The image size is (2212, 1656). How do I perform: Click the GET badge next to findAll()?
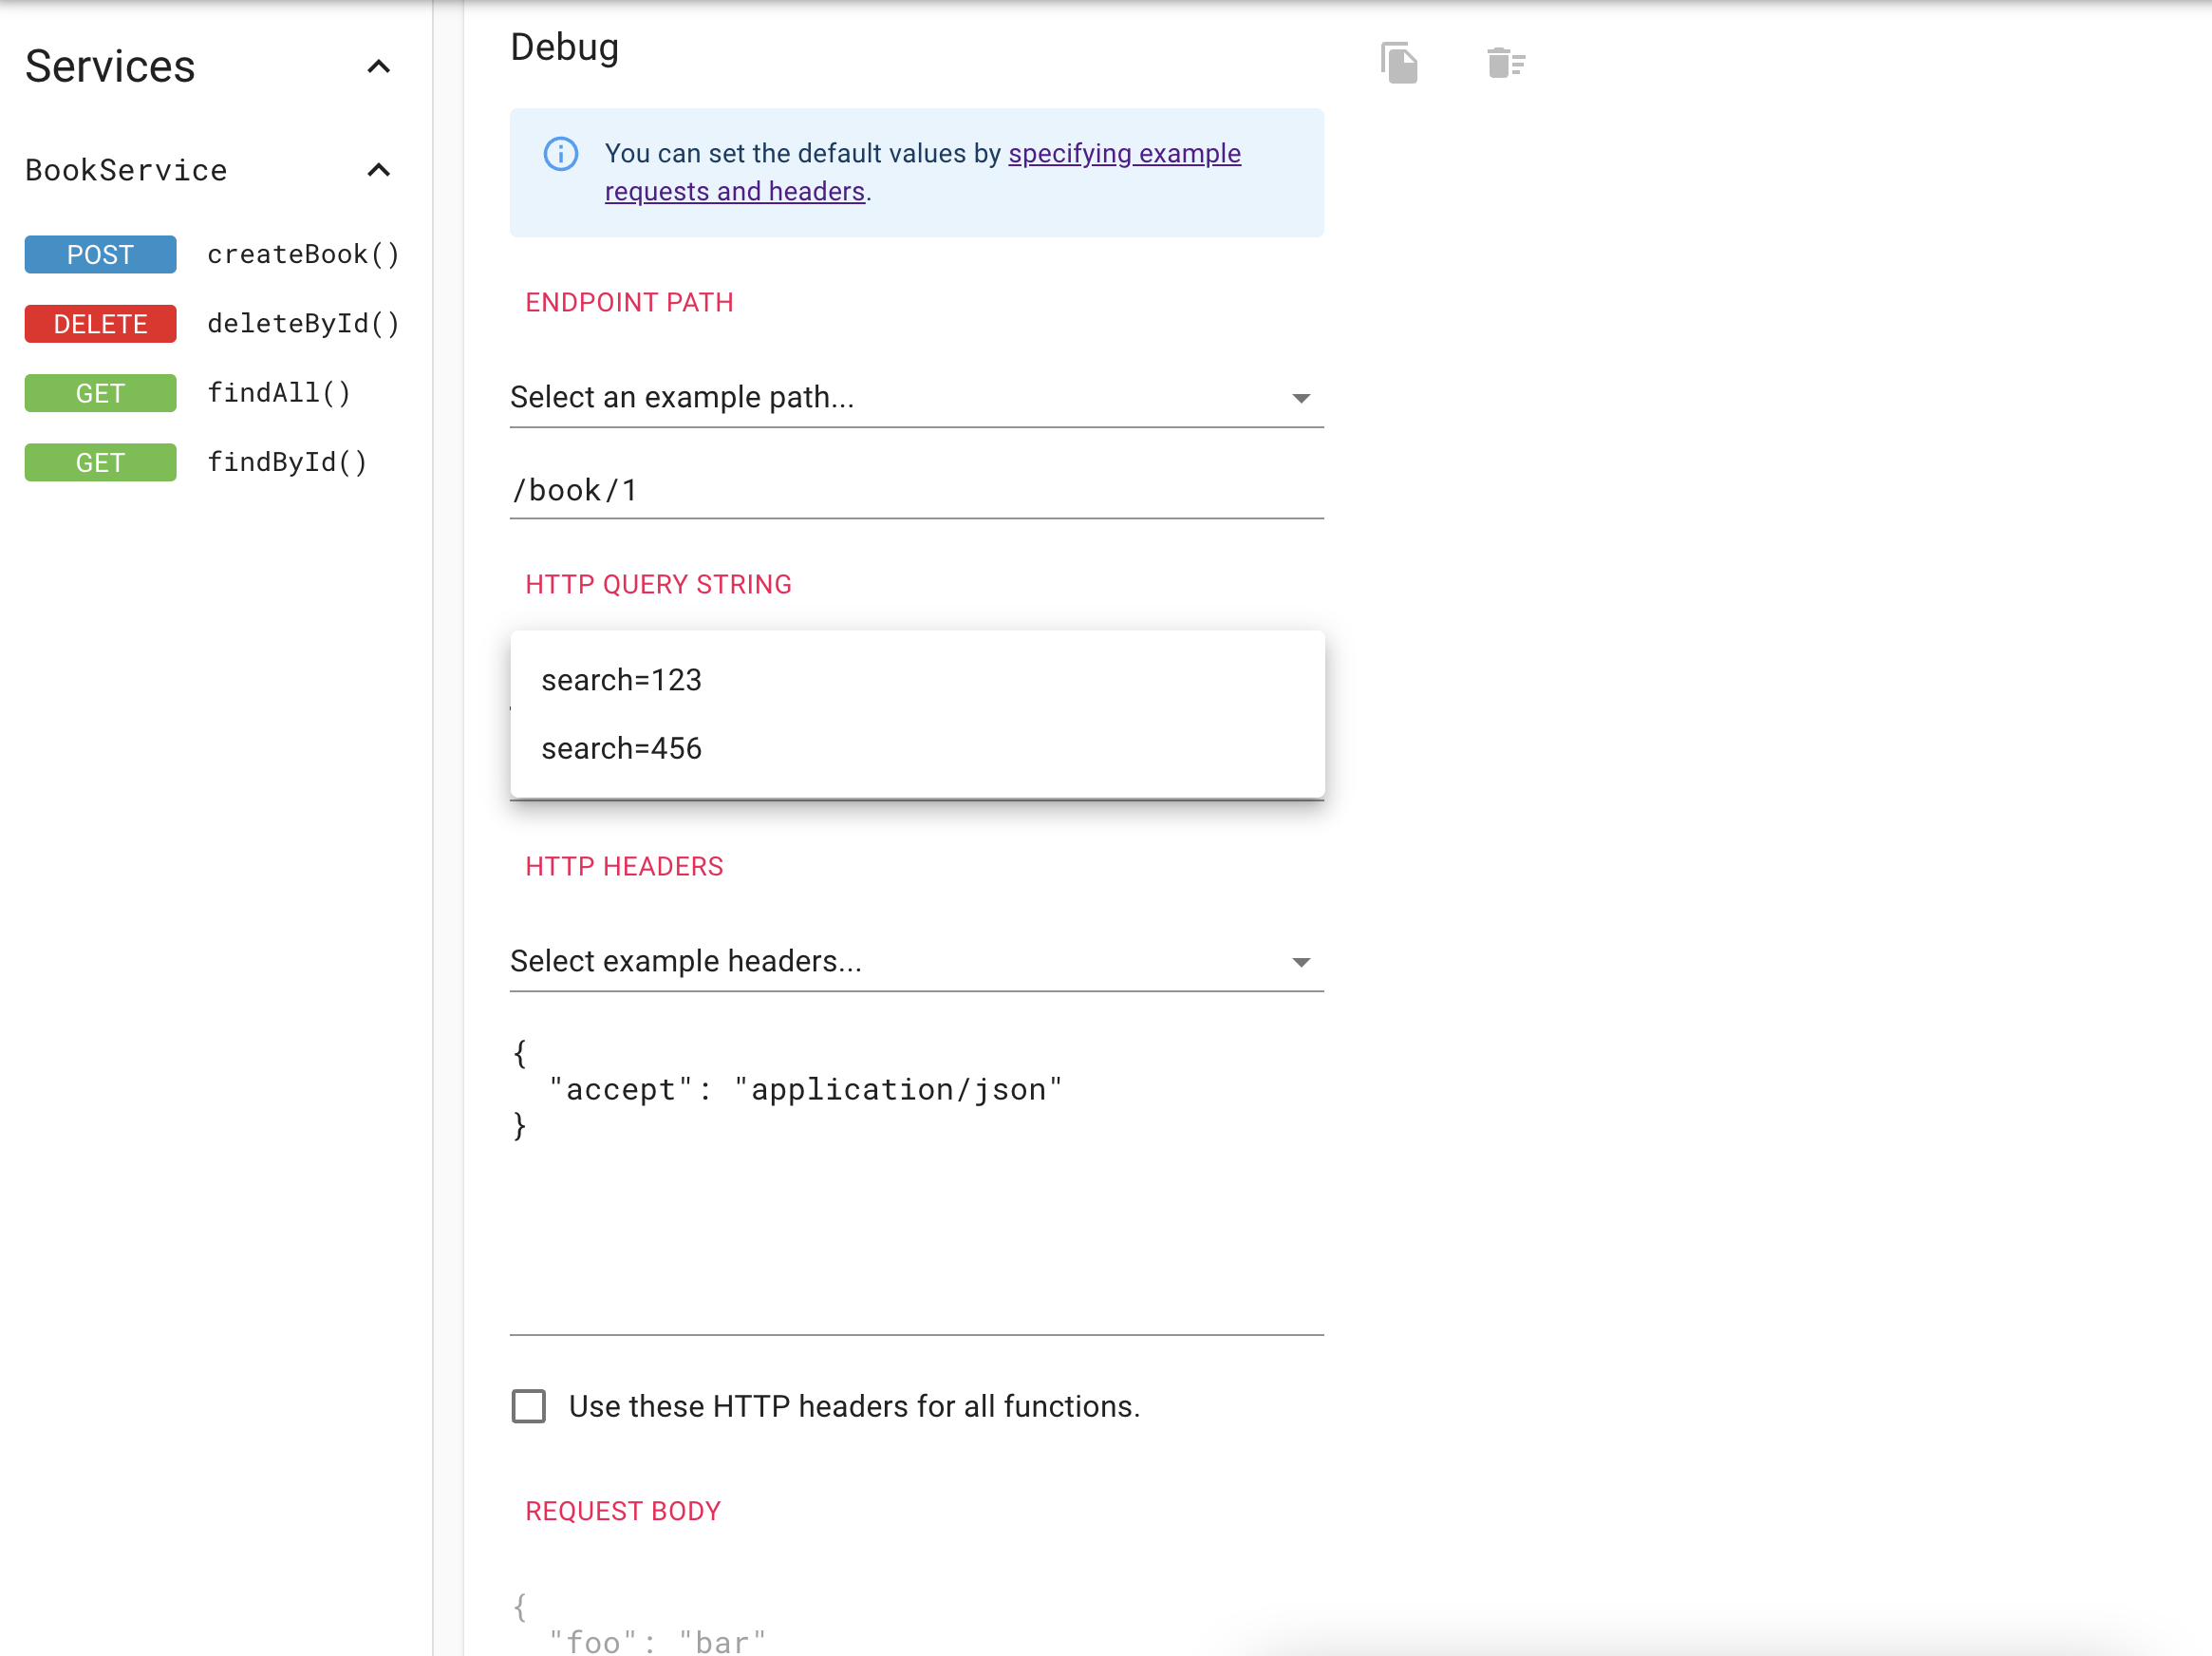click(100, 393)
